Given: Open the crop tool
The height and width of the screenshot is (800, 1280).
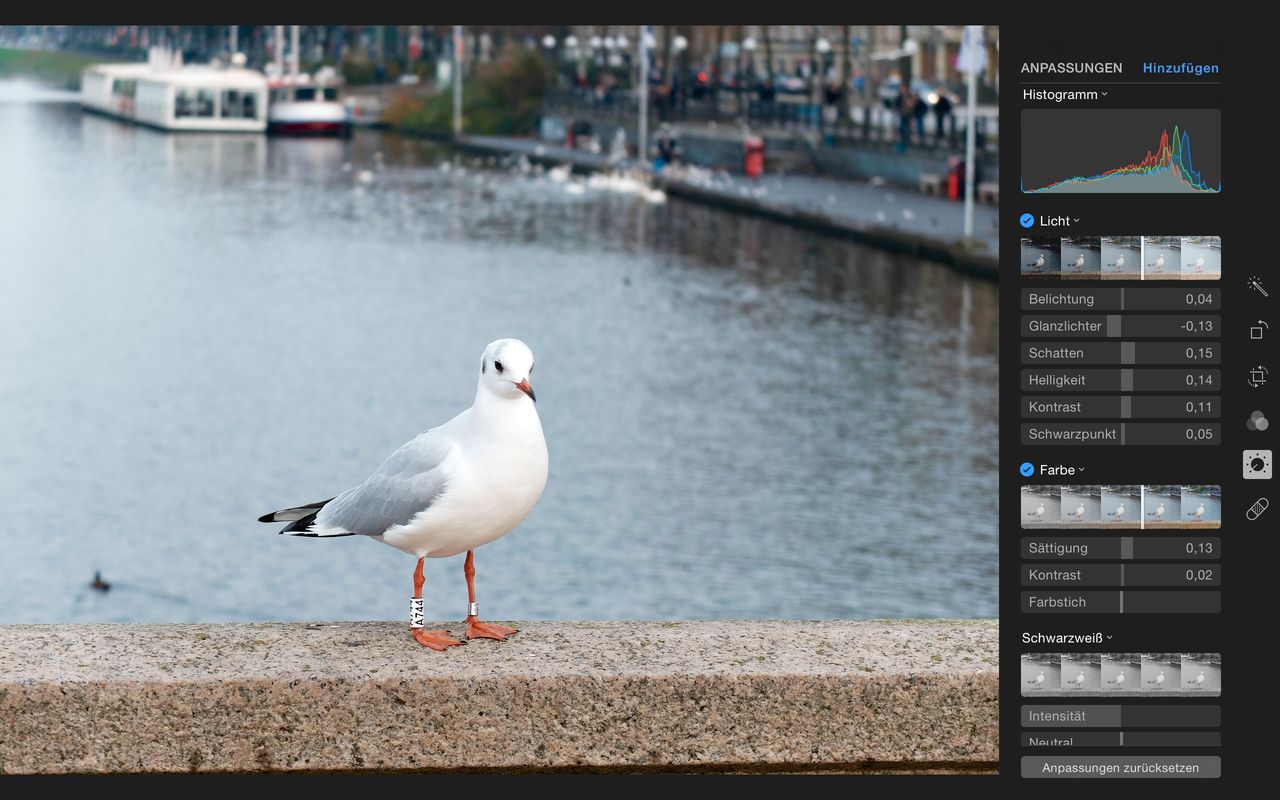Looking at the screenshot, I should 1257,376.
